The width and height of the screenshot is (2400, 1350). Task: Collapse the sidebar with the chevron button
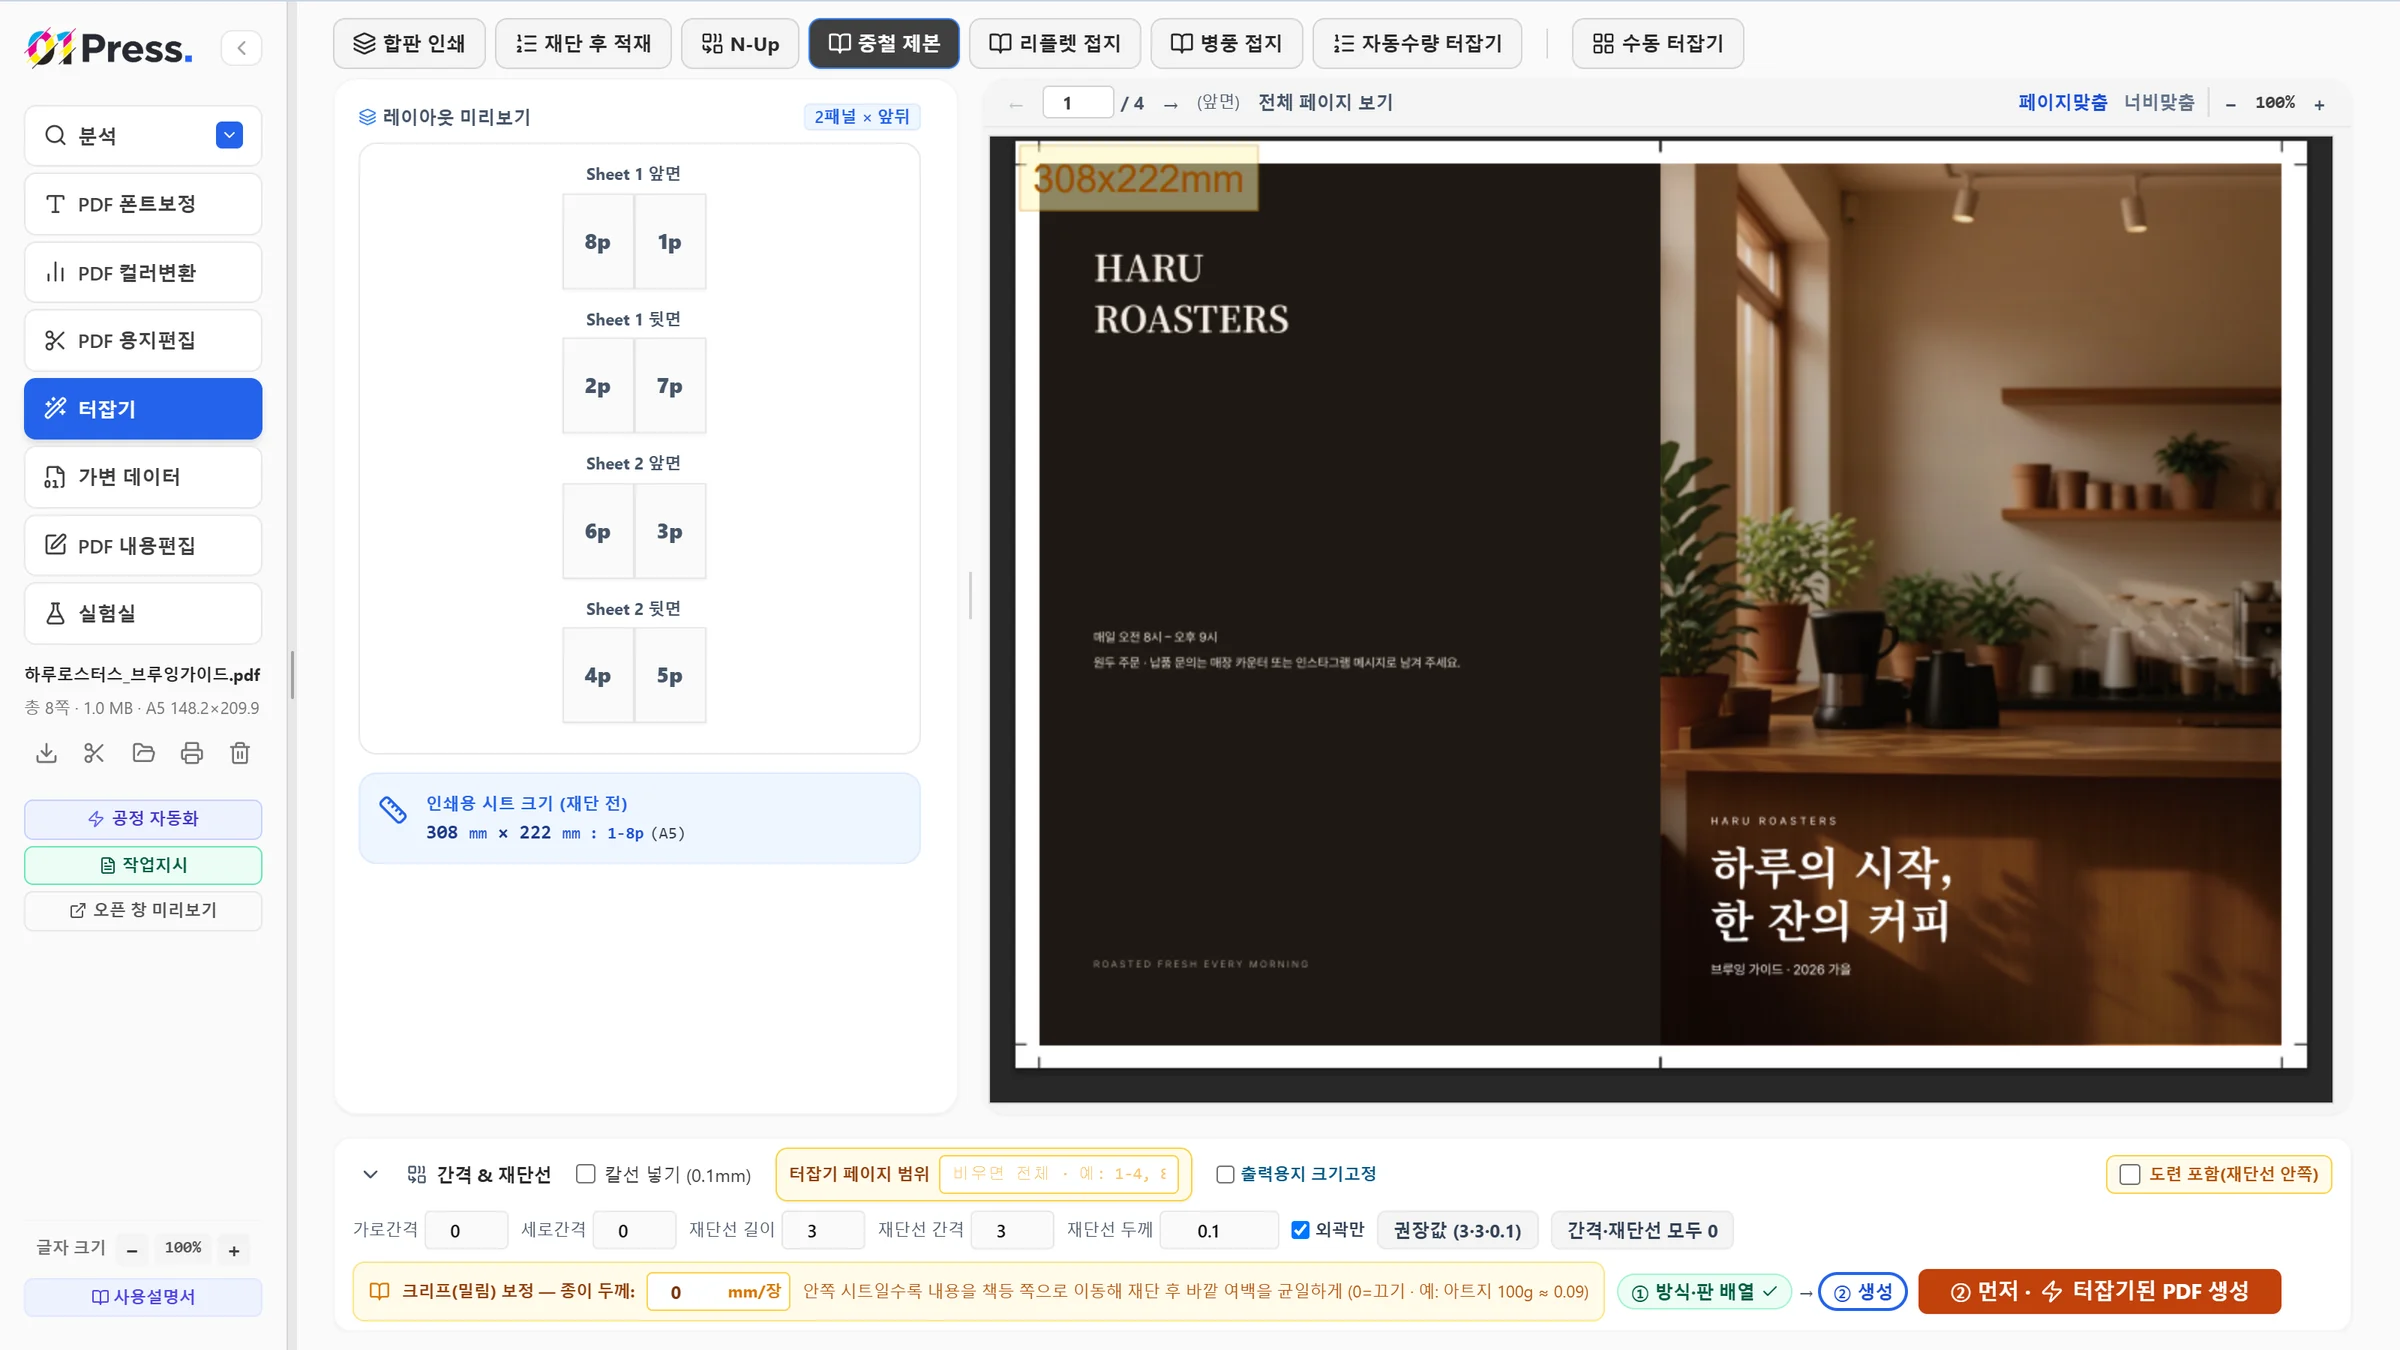point(241,48)
